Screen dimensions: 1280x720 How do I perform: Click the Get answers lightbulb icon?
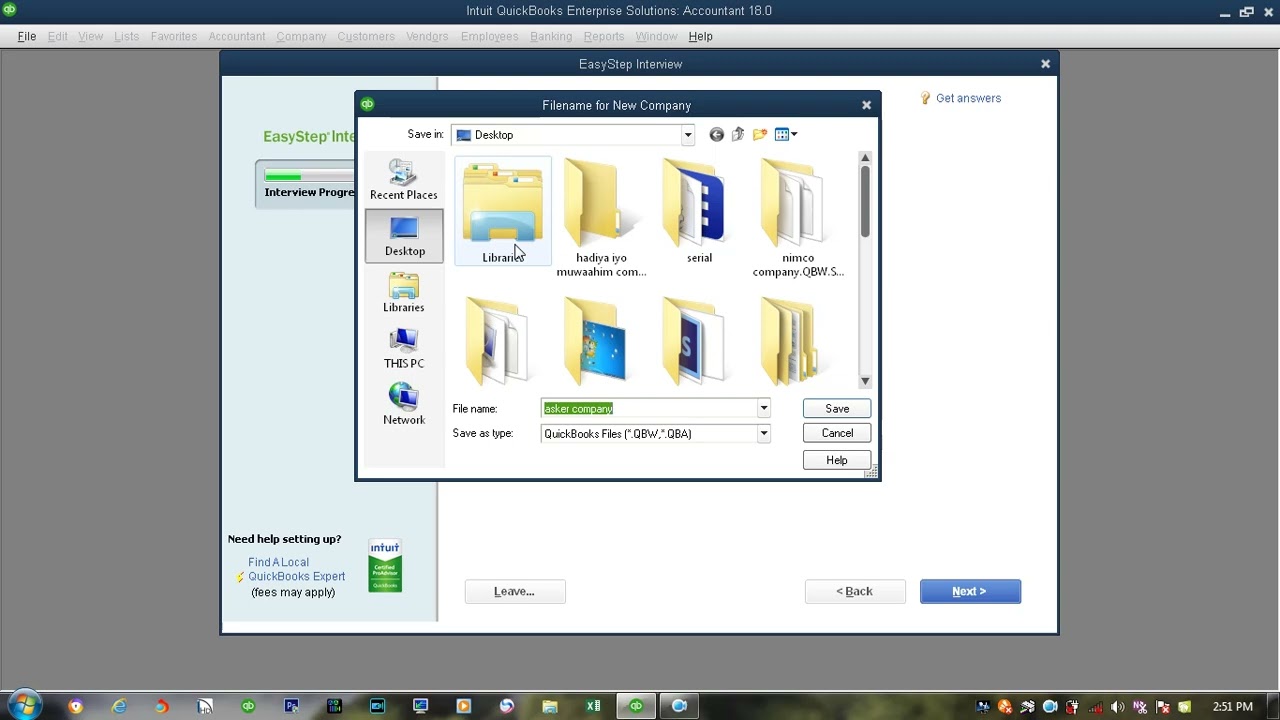[x=925, y=98]
